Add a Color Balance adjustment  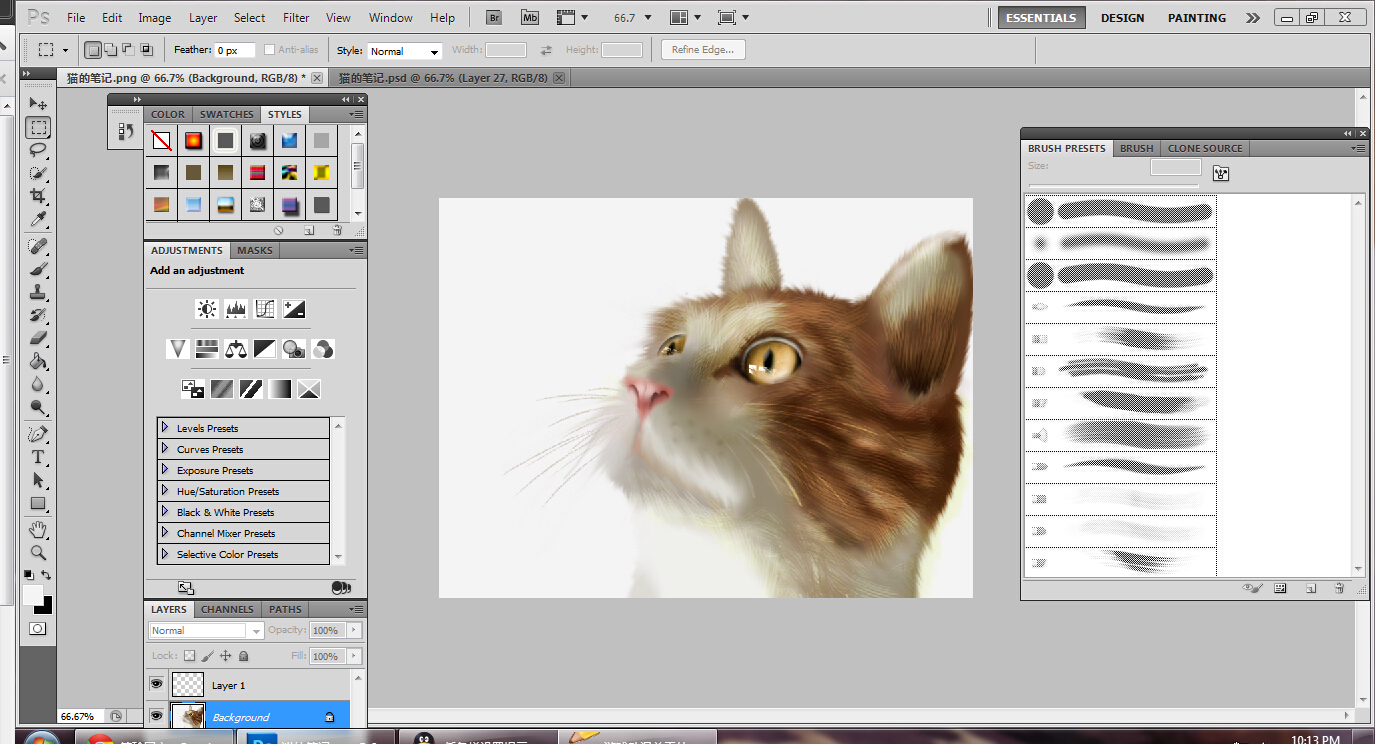pyautogui.click(x=236, y=348)
